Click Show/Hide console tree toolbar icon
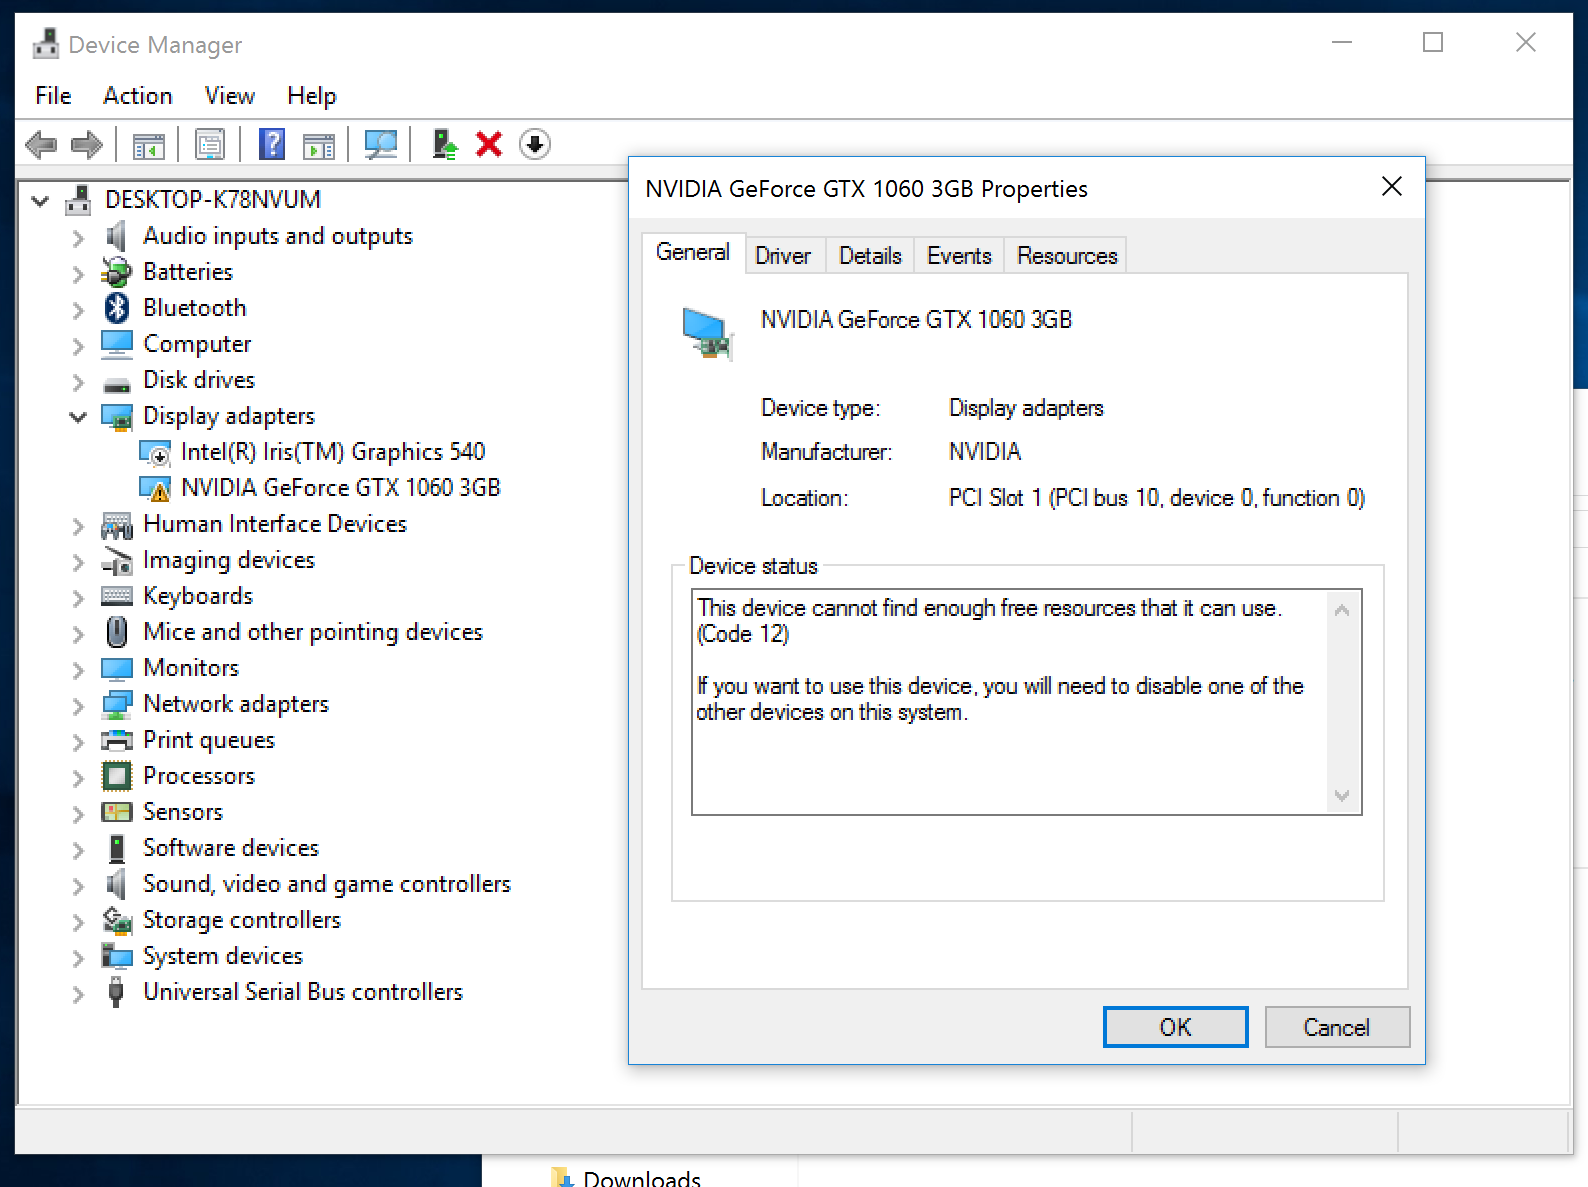This screenshot has height=1187, width=1588. [x=149, y=145]
